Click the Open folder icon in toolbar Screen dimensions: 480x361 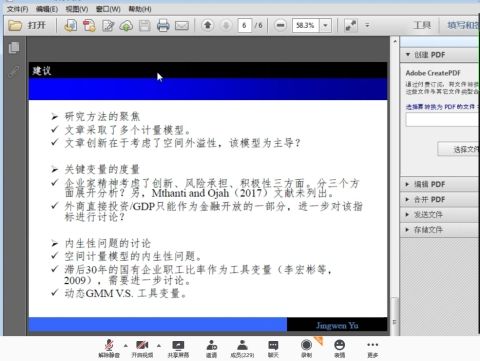(x=15, y=25)
